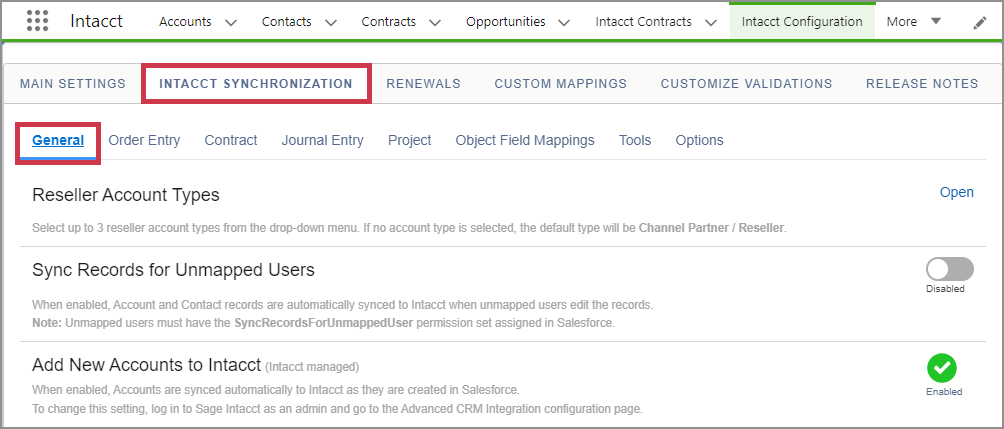View the Release Notes tab

point(922,84)
